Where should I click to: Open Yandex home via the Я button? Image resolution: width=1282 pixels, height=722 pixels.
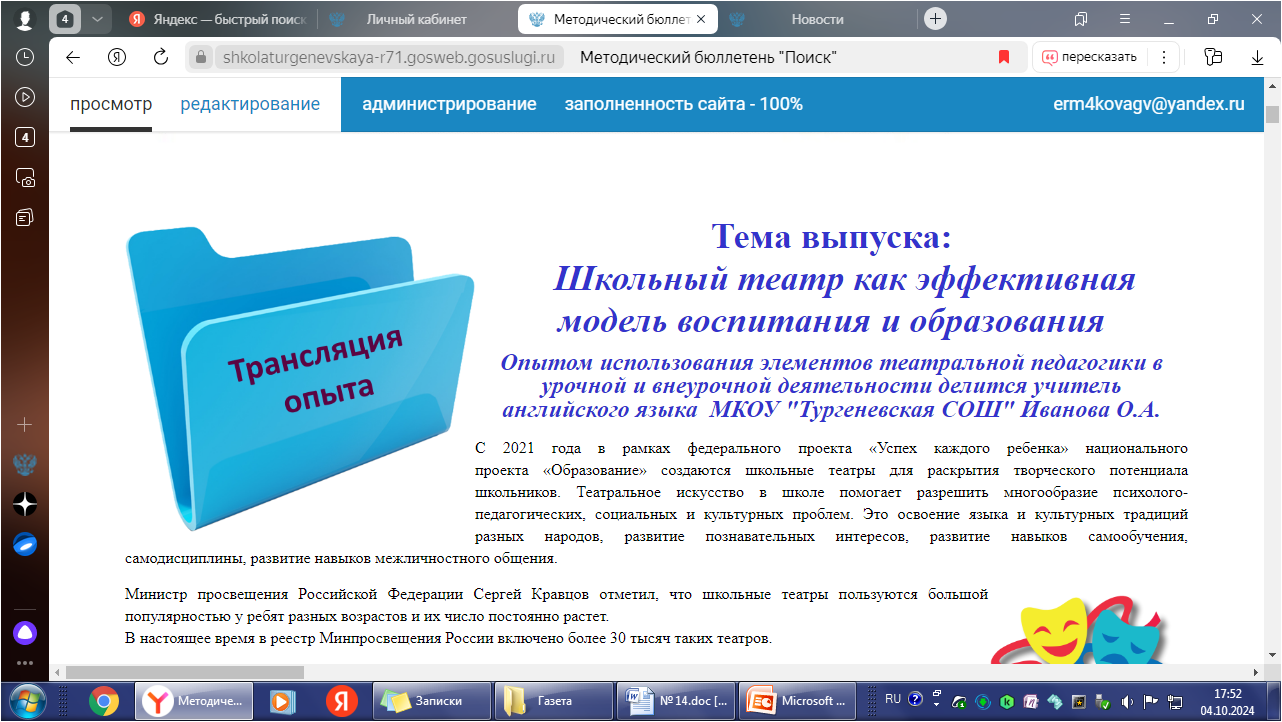pyautogui.click(x=117, y=57)
